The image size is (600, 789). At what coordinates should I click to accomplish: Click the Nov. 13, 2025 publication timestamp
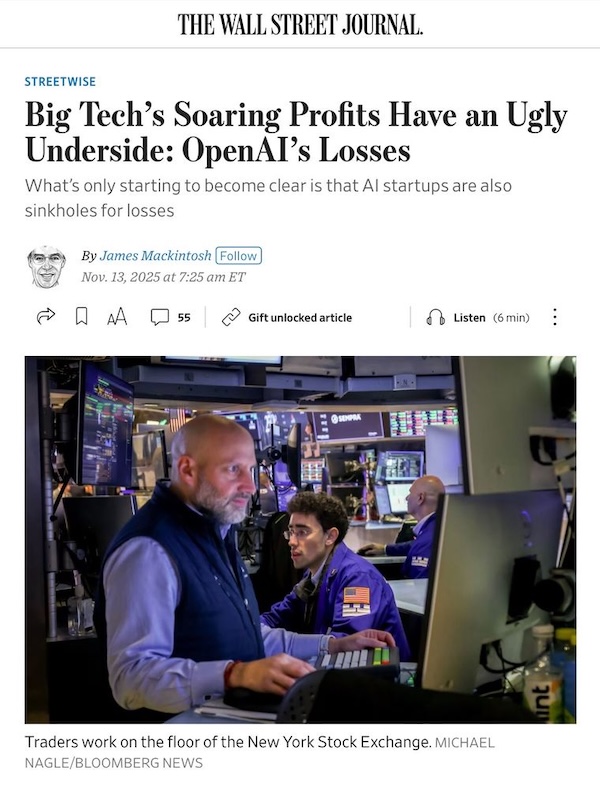coord(164,277)
